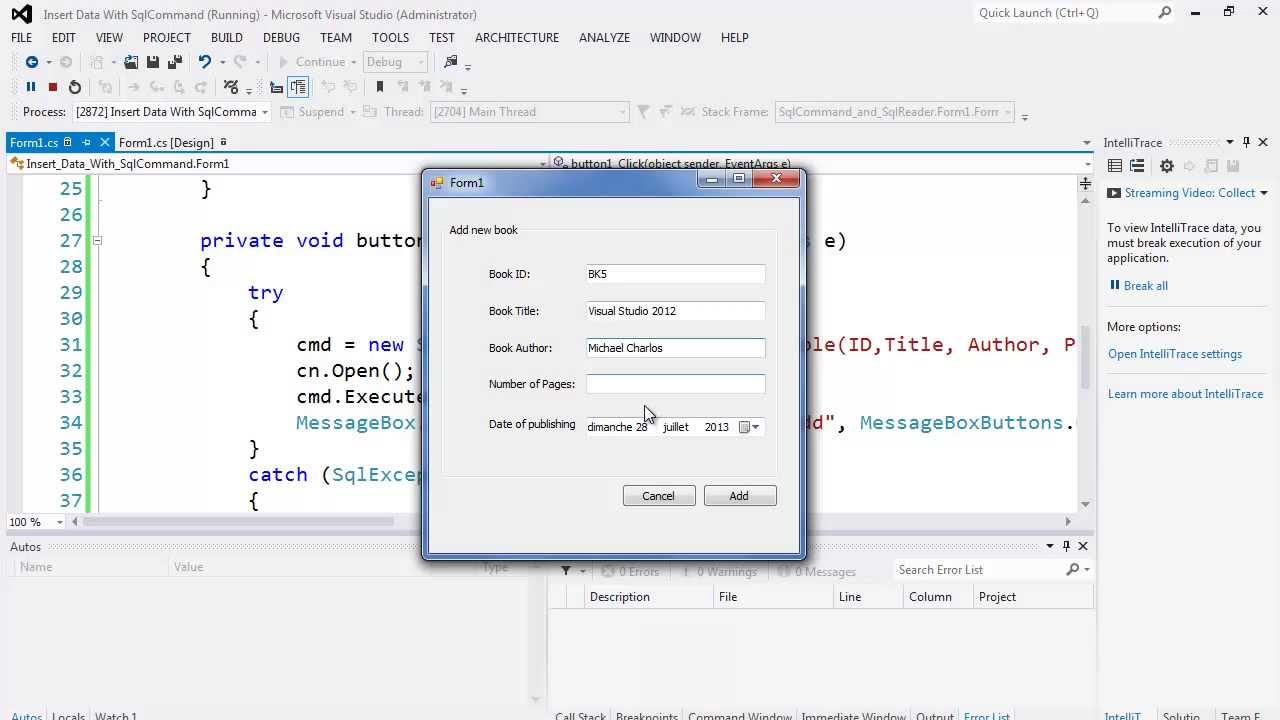Toggle the bookmark icon in the debug toolbar

click(x=380, y=87)
